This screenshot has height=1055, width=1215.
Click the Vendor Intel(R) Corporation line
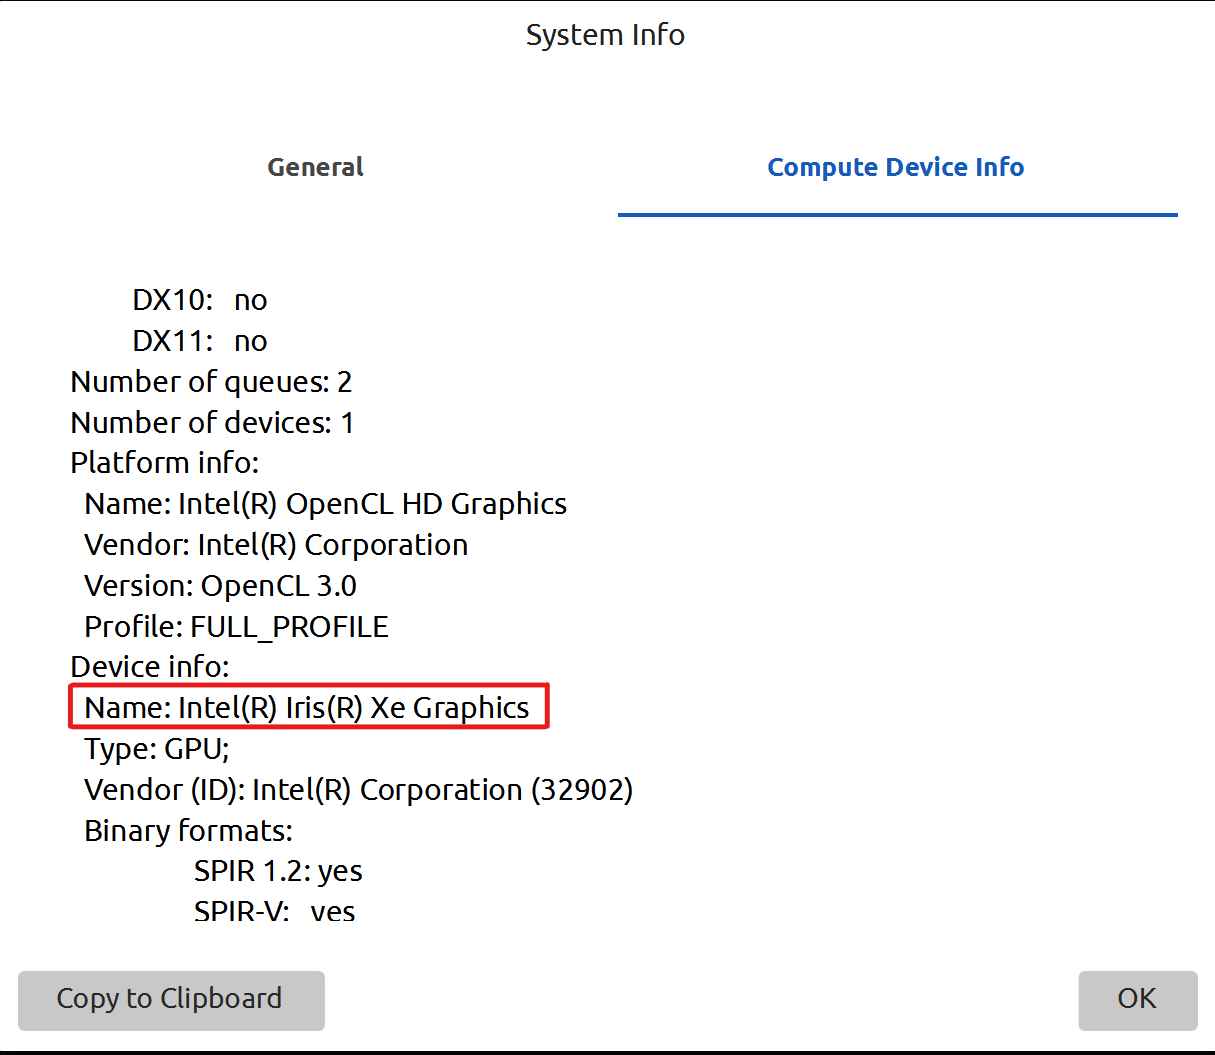point(275,544)
